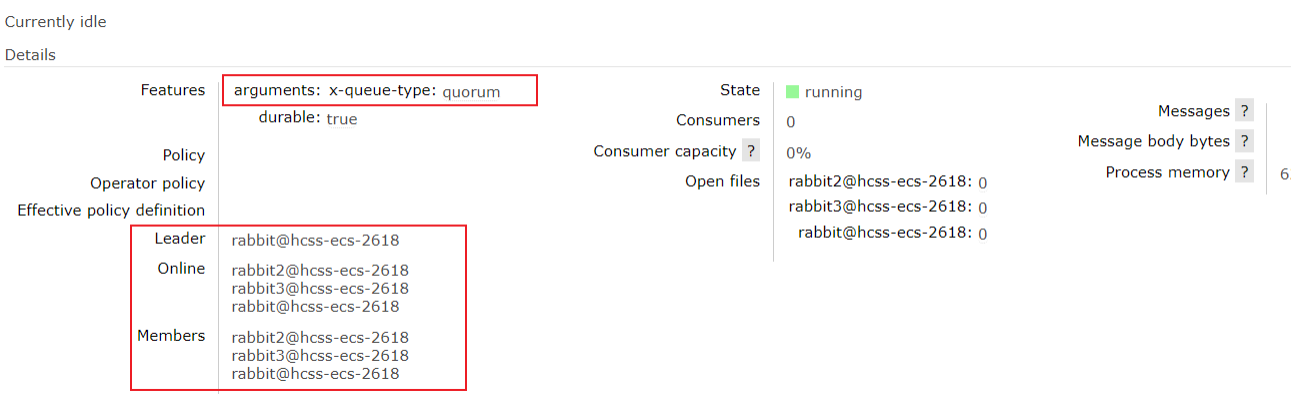Open the Messages help question mark
Viewport: 1291px width, 403px height.
pos(1245,111)
